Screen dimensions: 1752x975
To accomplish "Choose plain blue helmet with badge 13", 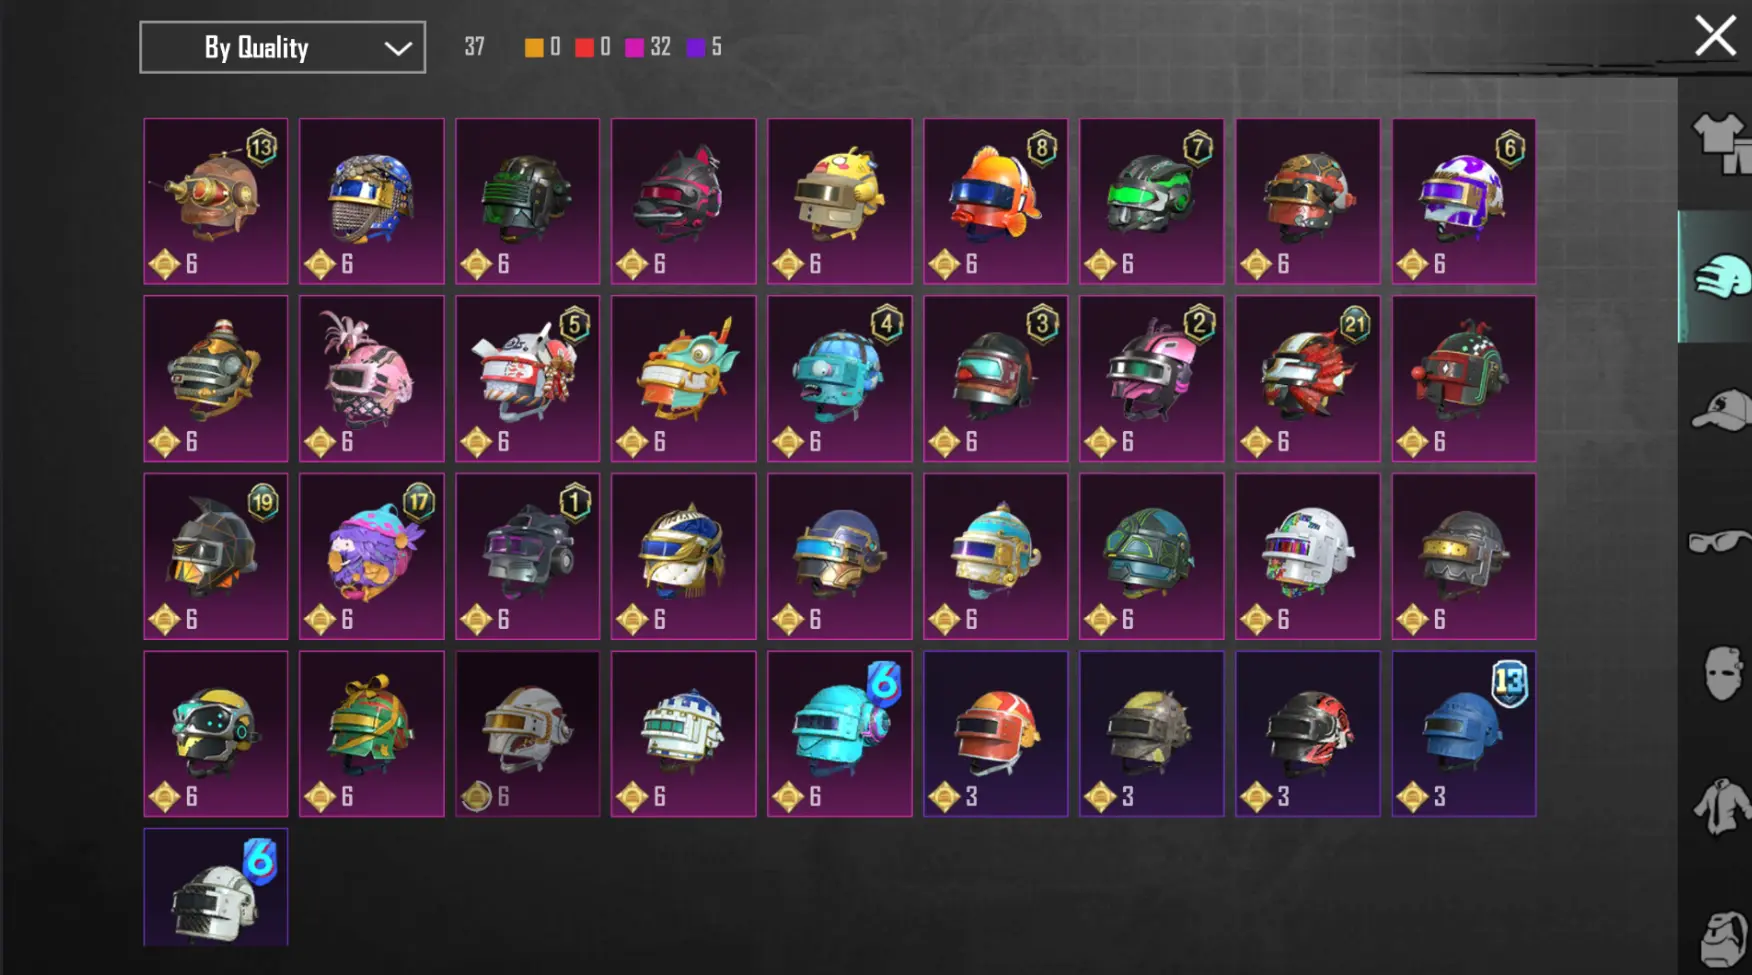I will (1464, 734).
